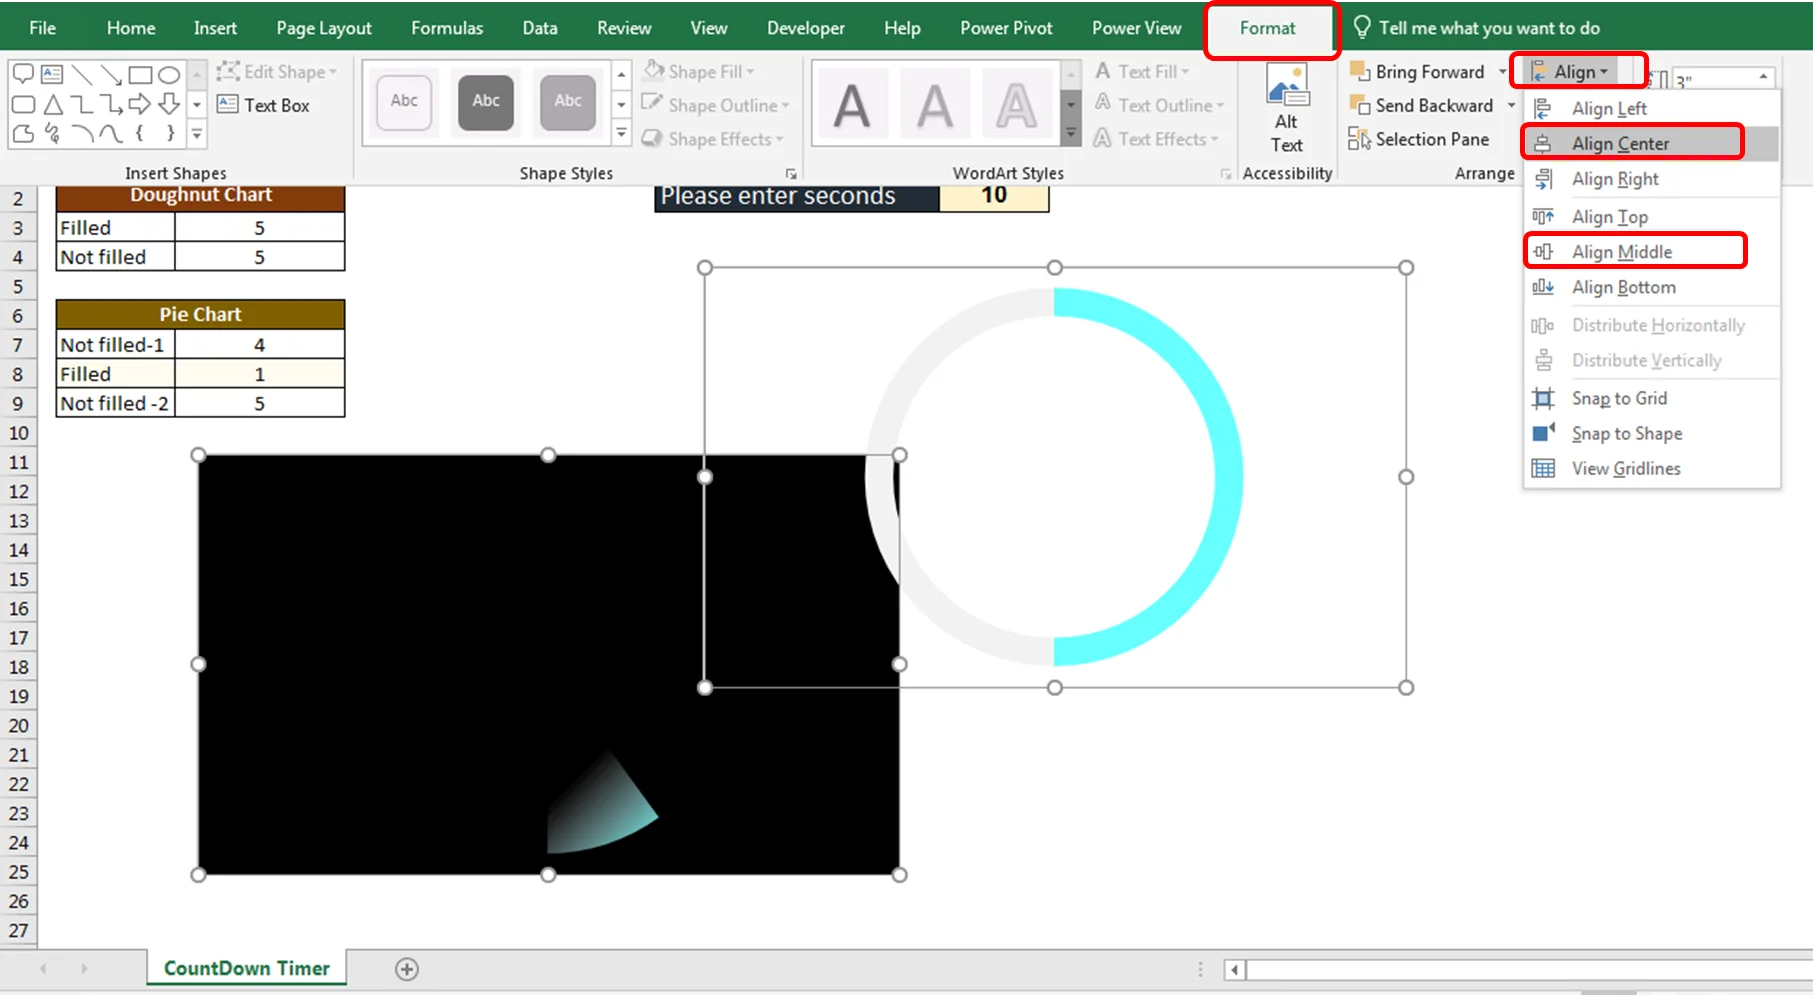Expand the Insert Shapes gallery More arrow
Viewport: 1813px width, 995px height.
pos(197,133)
